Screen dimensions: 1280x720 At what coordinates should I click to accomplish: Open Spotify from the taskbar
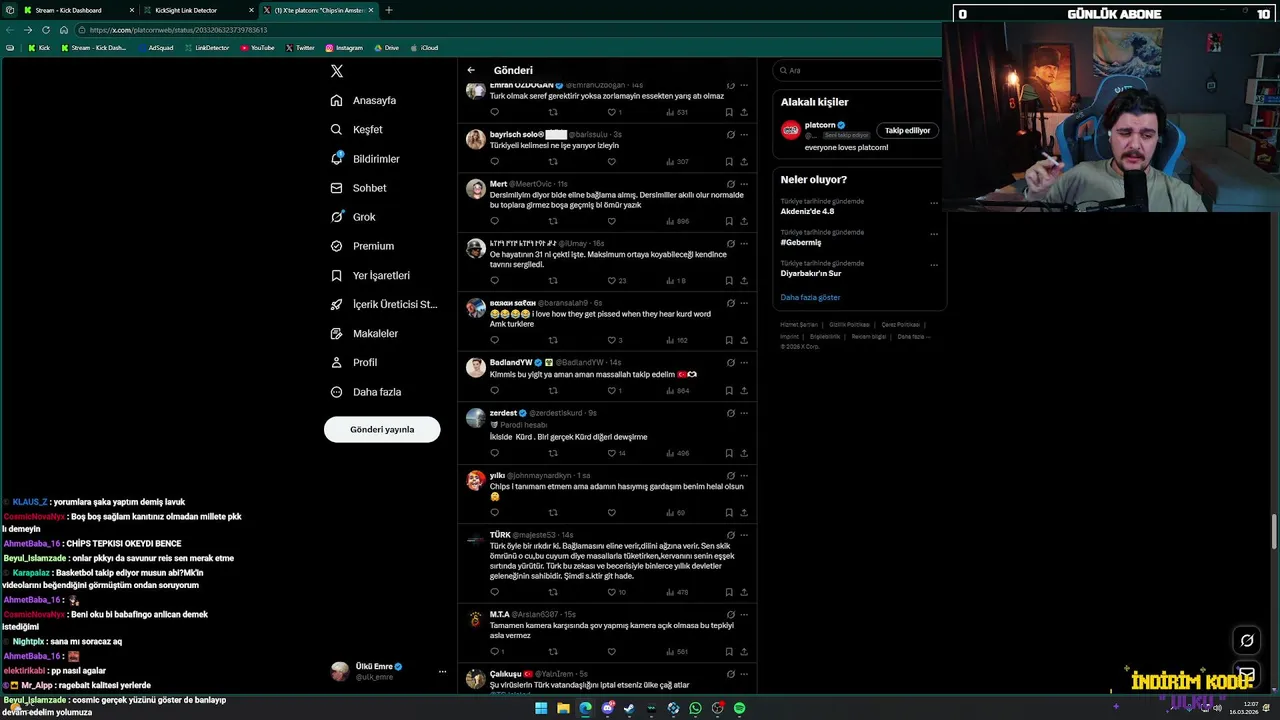[x=739, y=708]
